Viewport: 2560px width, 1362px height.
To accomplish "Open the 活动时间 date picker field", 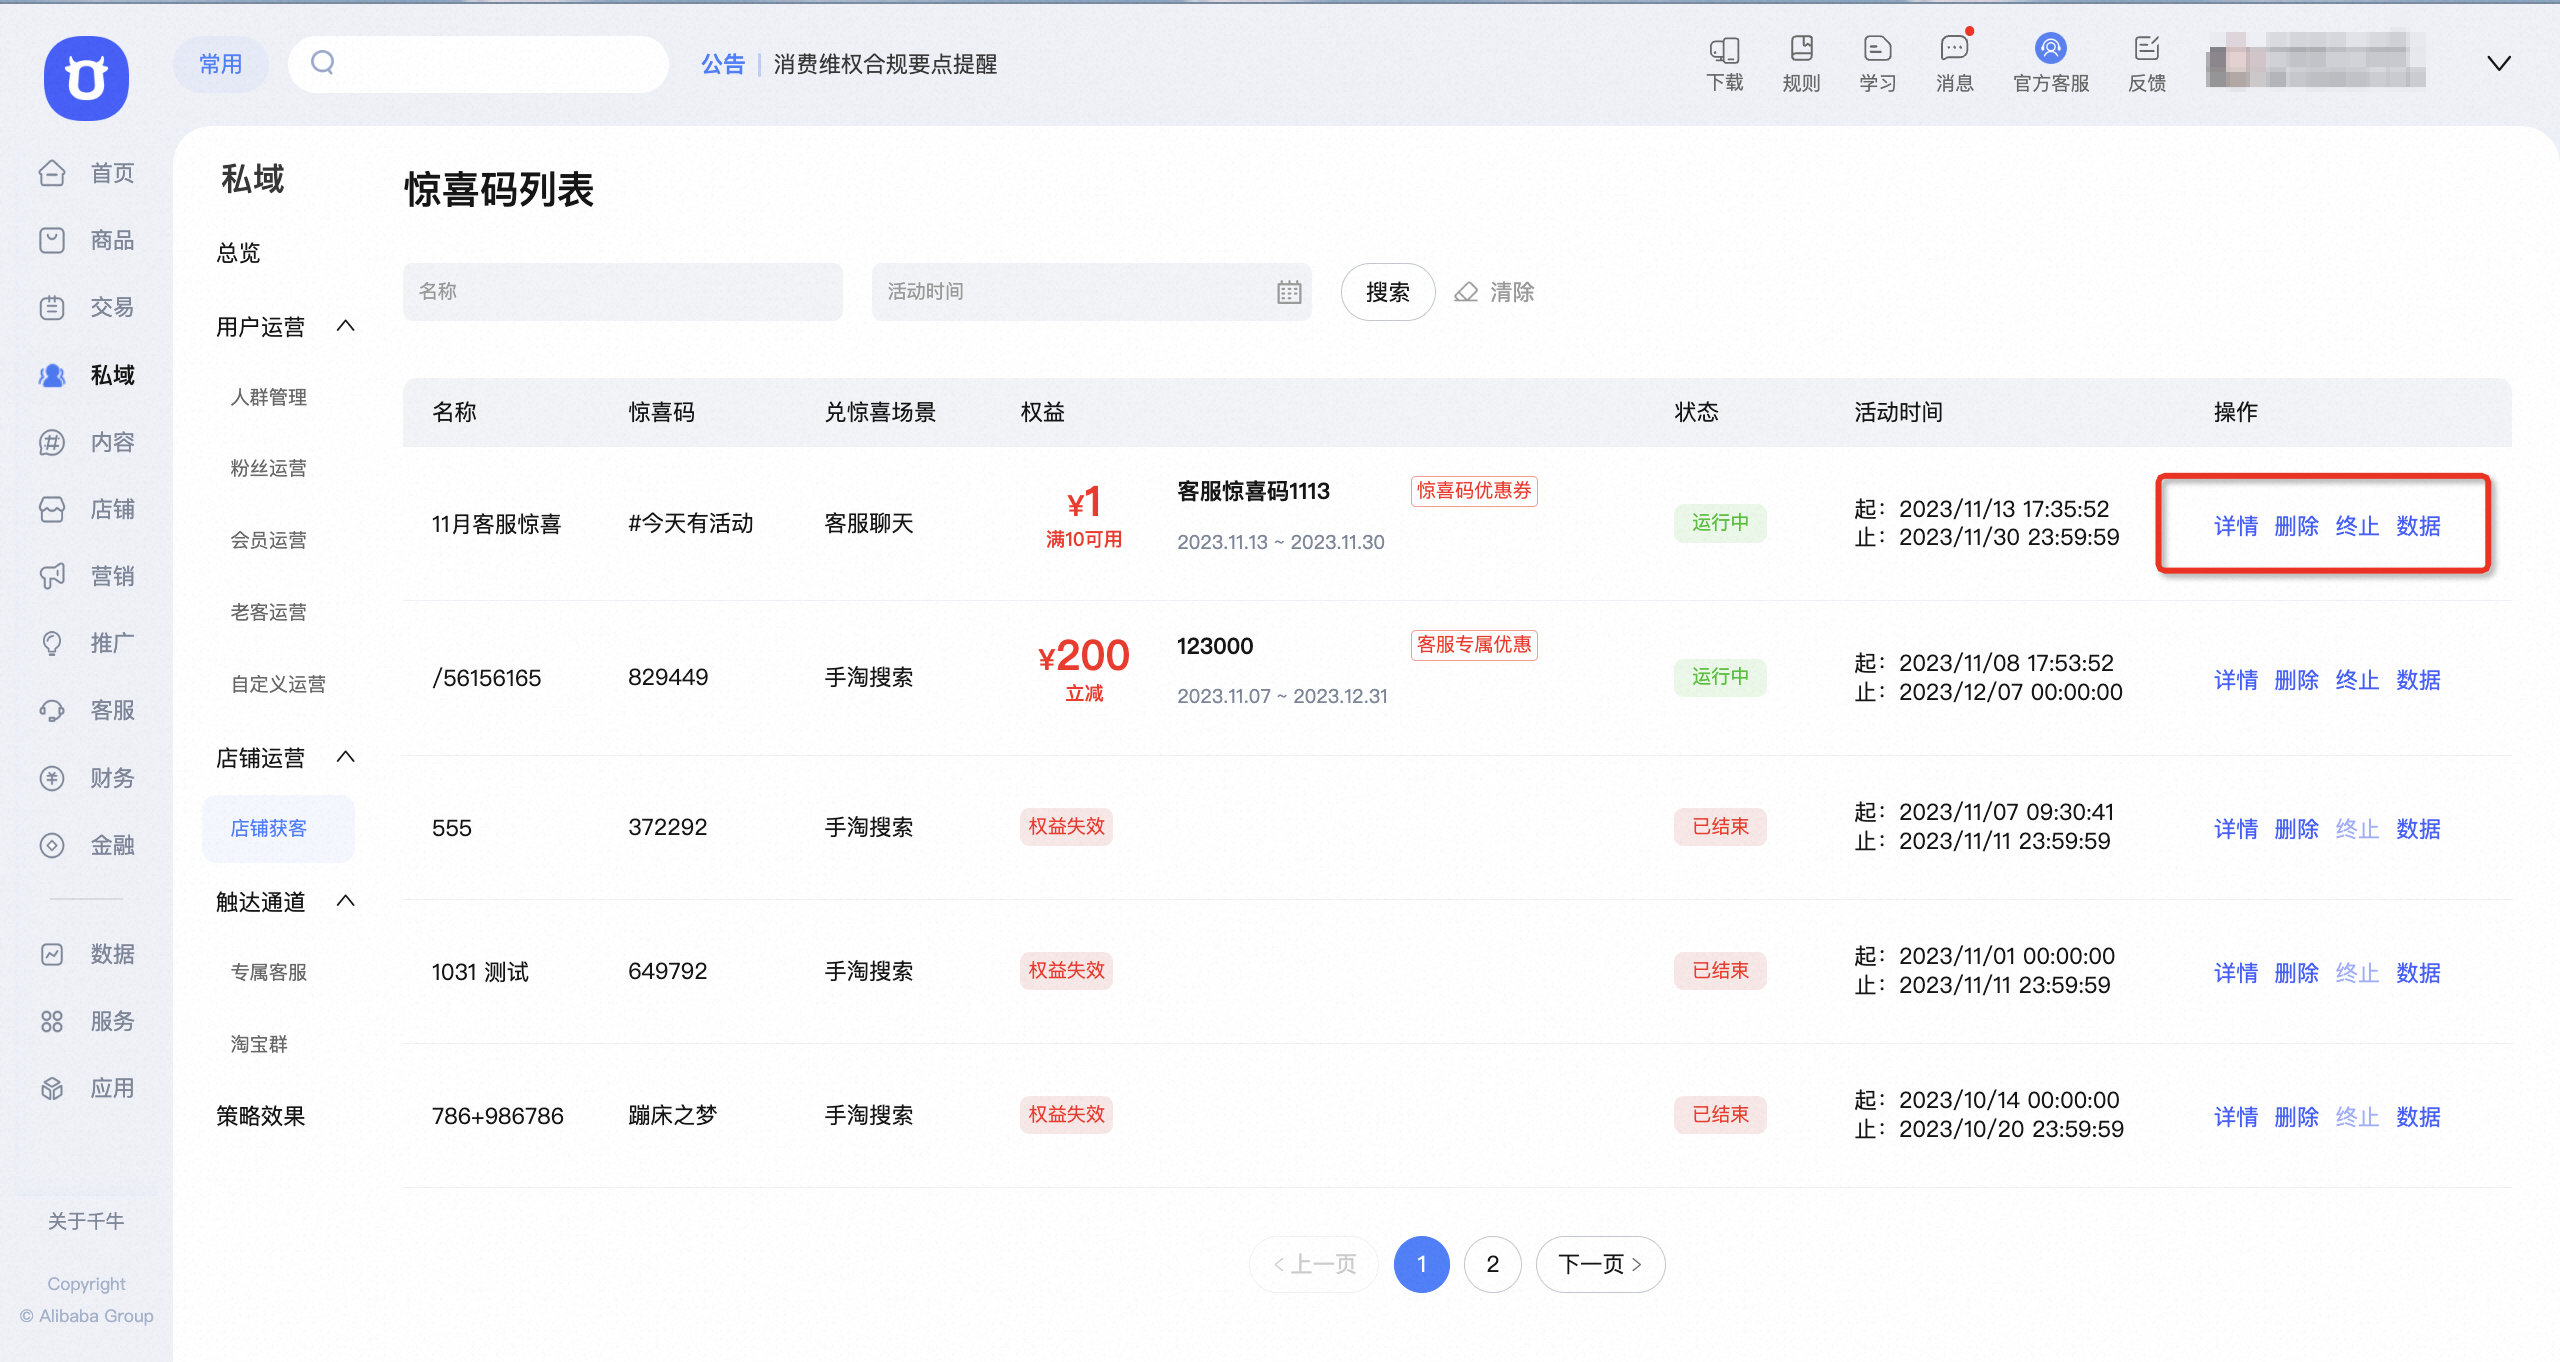I will 1091,292.
